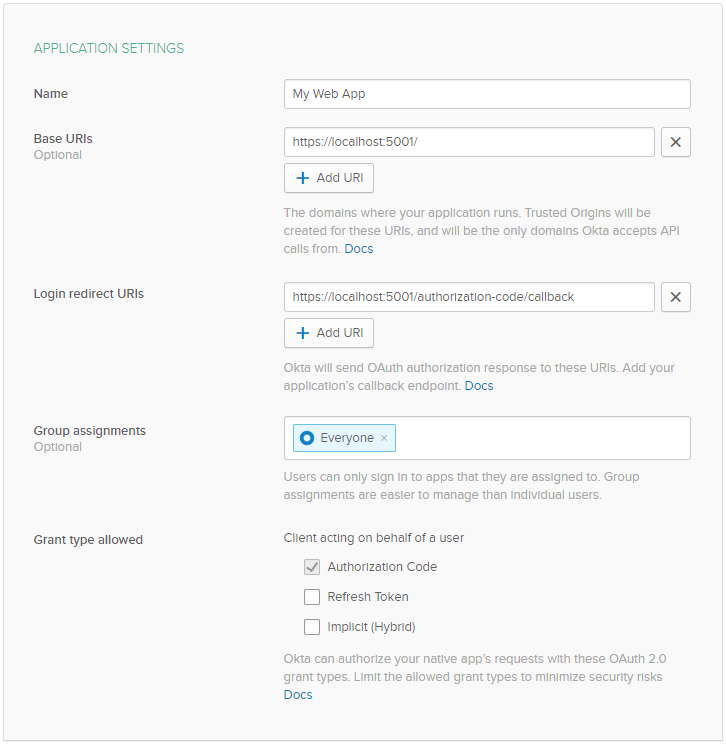Image resolution: width=726 pixels, height=744 pixels.
Task: Focus the Base URIs text field
Action: coord(469,142)
